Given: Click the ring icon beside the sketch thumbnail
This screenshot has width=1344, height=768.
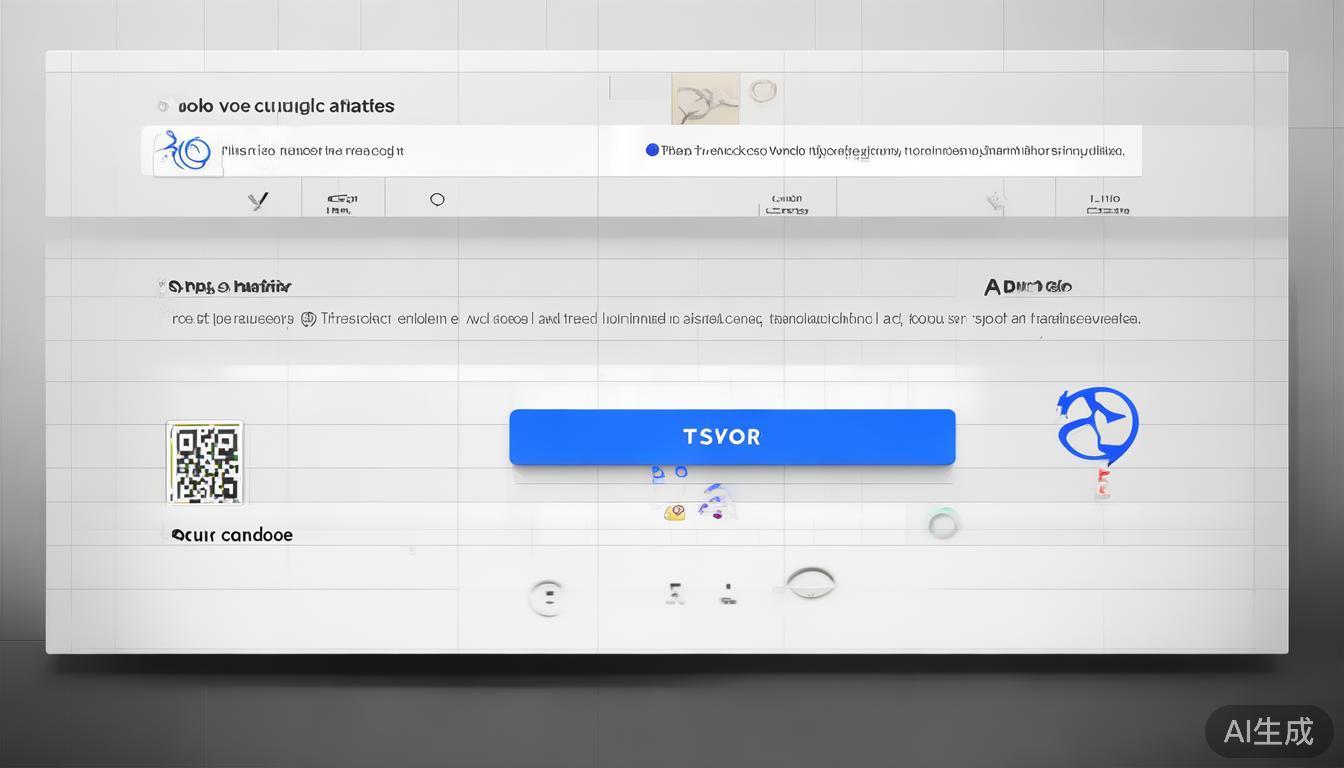Looking at the screenshot, I should tap(763, 91).
